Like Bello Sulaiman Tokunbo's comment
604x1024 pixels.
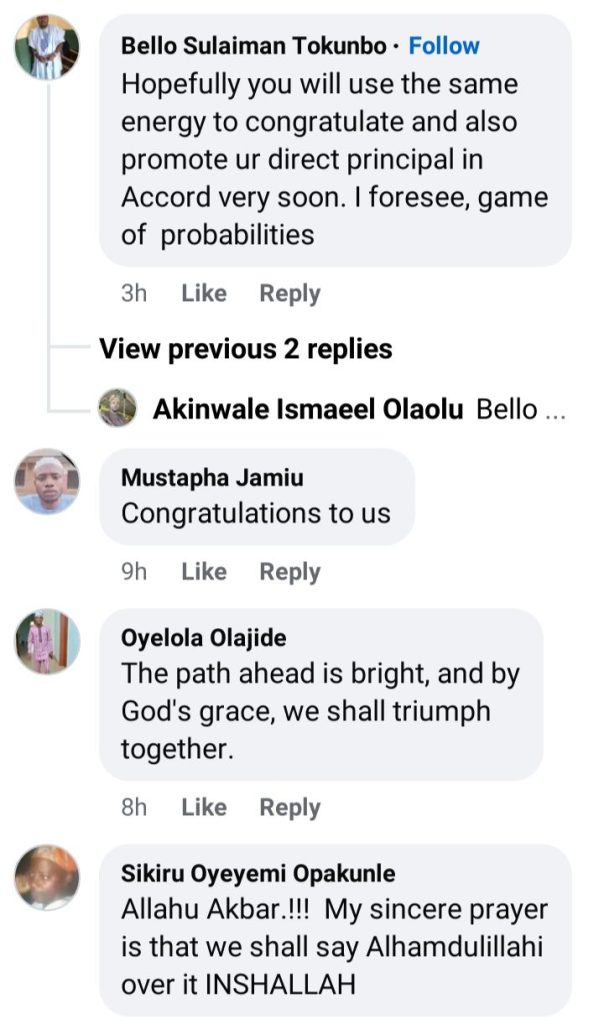coord(204,293)
